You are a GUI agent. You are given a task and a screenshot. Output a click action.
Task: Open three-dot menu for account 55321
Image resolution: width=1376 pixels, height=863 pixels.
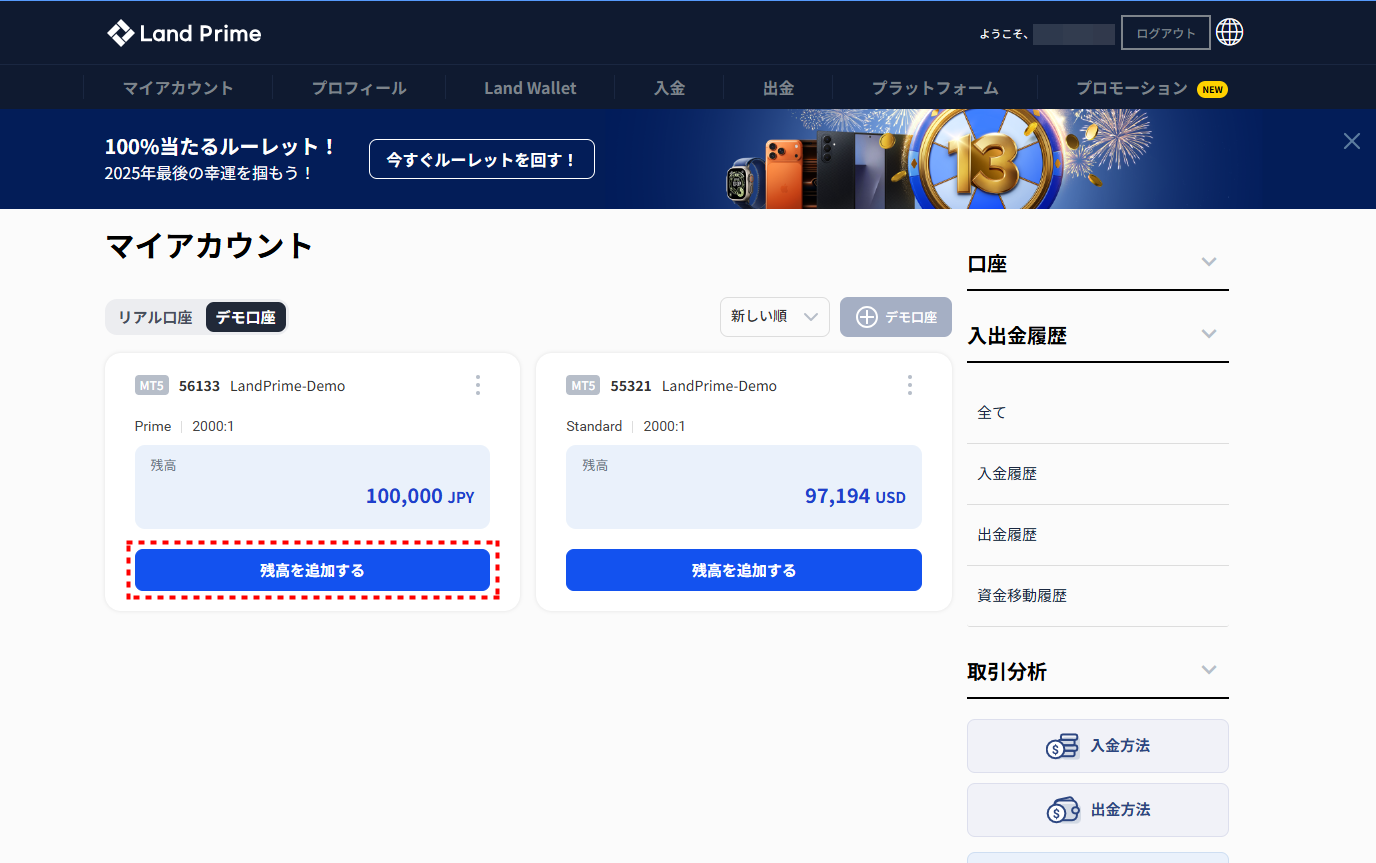pos(910,385)
